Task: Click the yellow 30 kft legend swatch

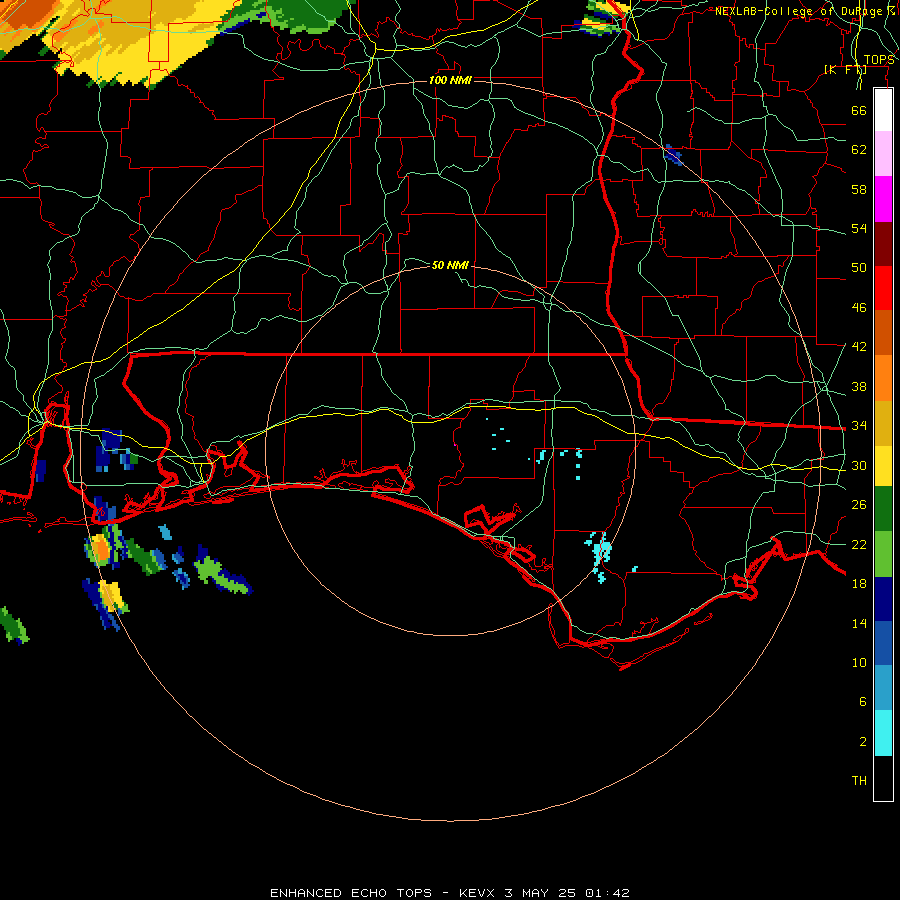Action: pos(883,465)
